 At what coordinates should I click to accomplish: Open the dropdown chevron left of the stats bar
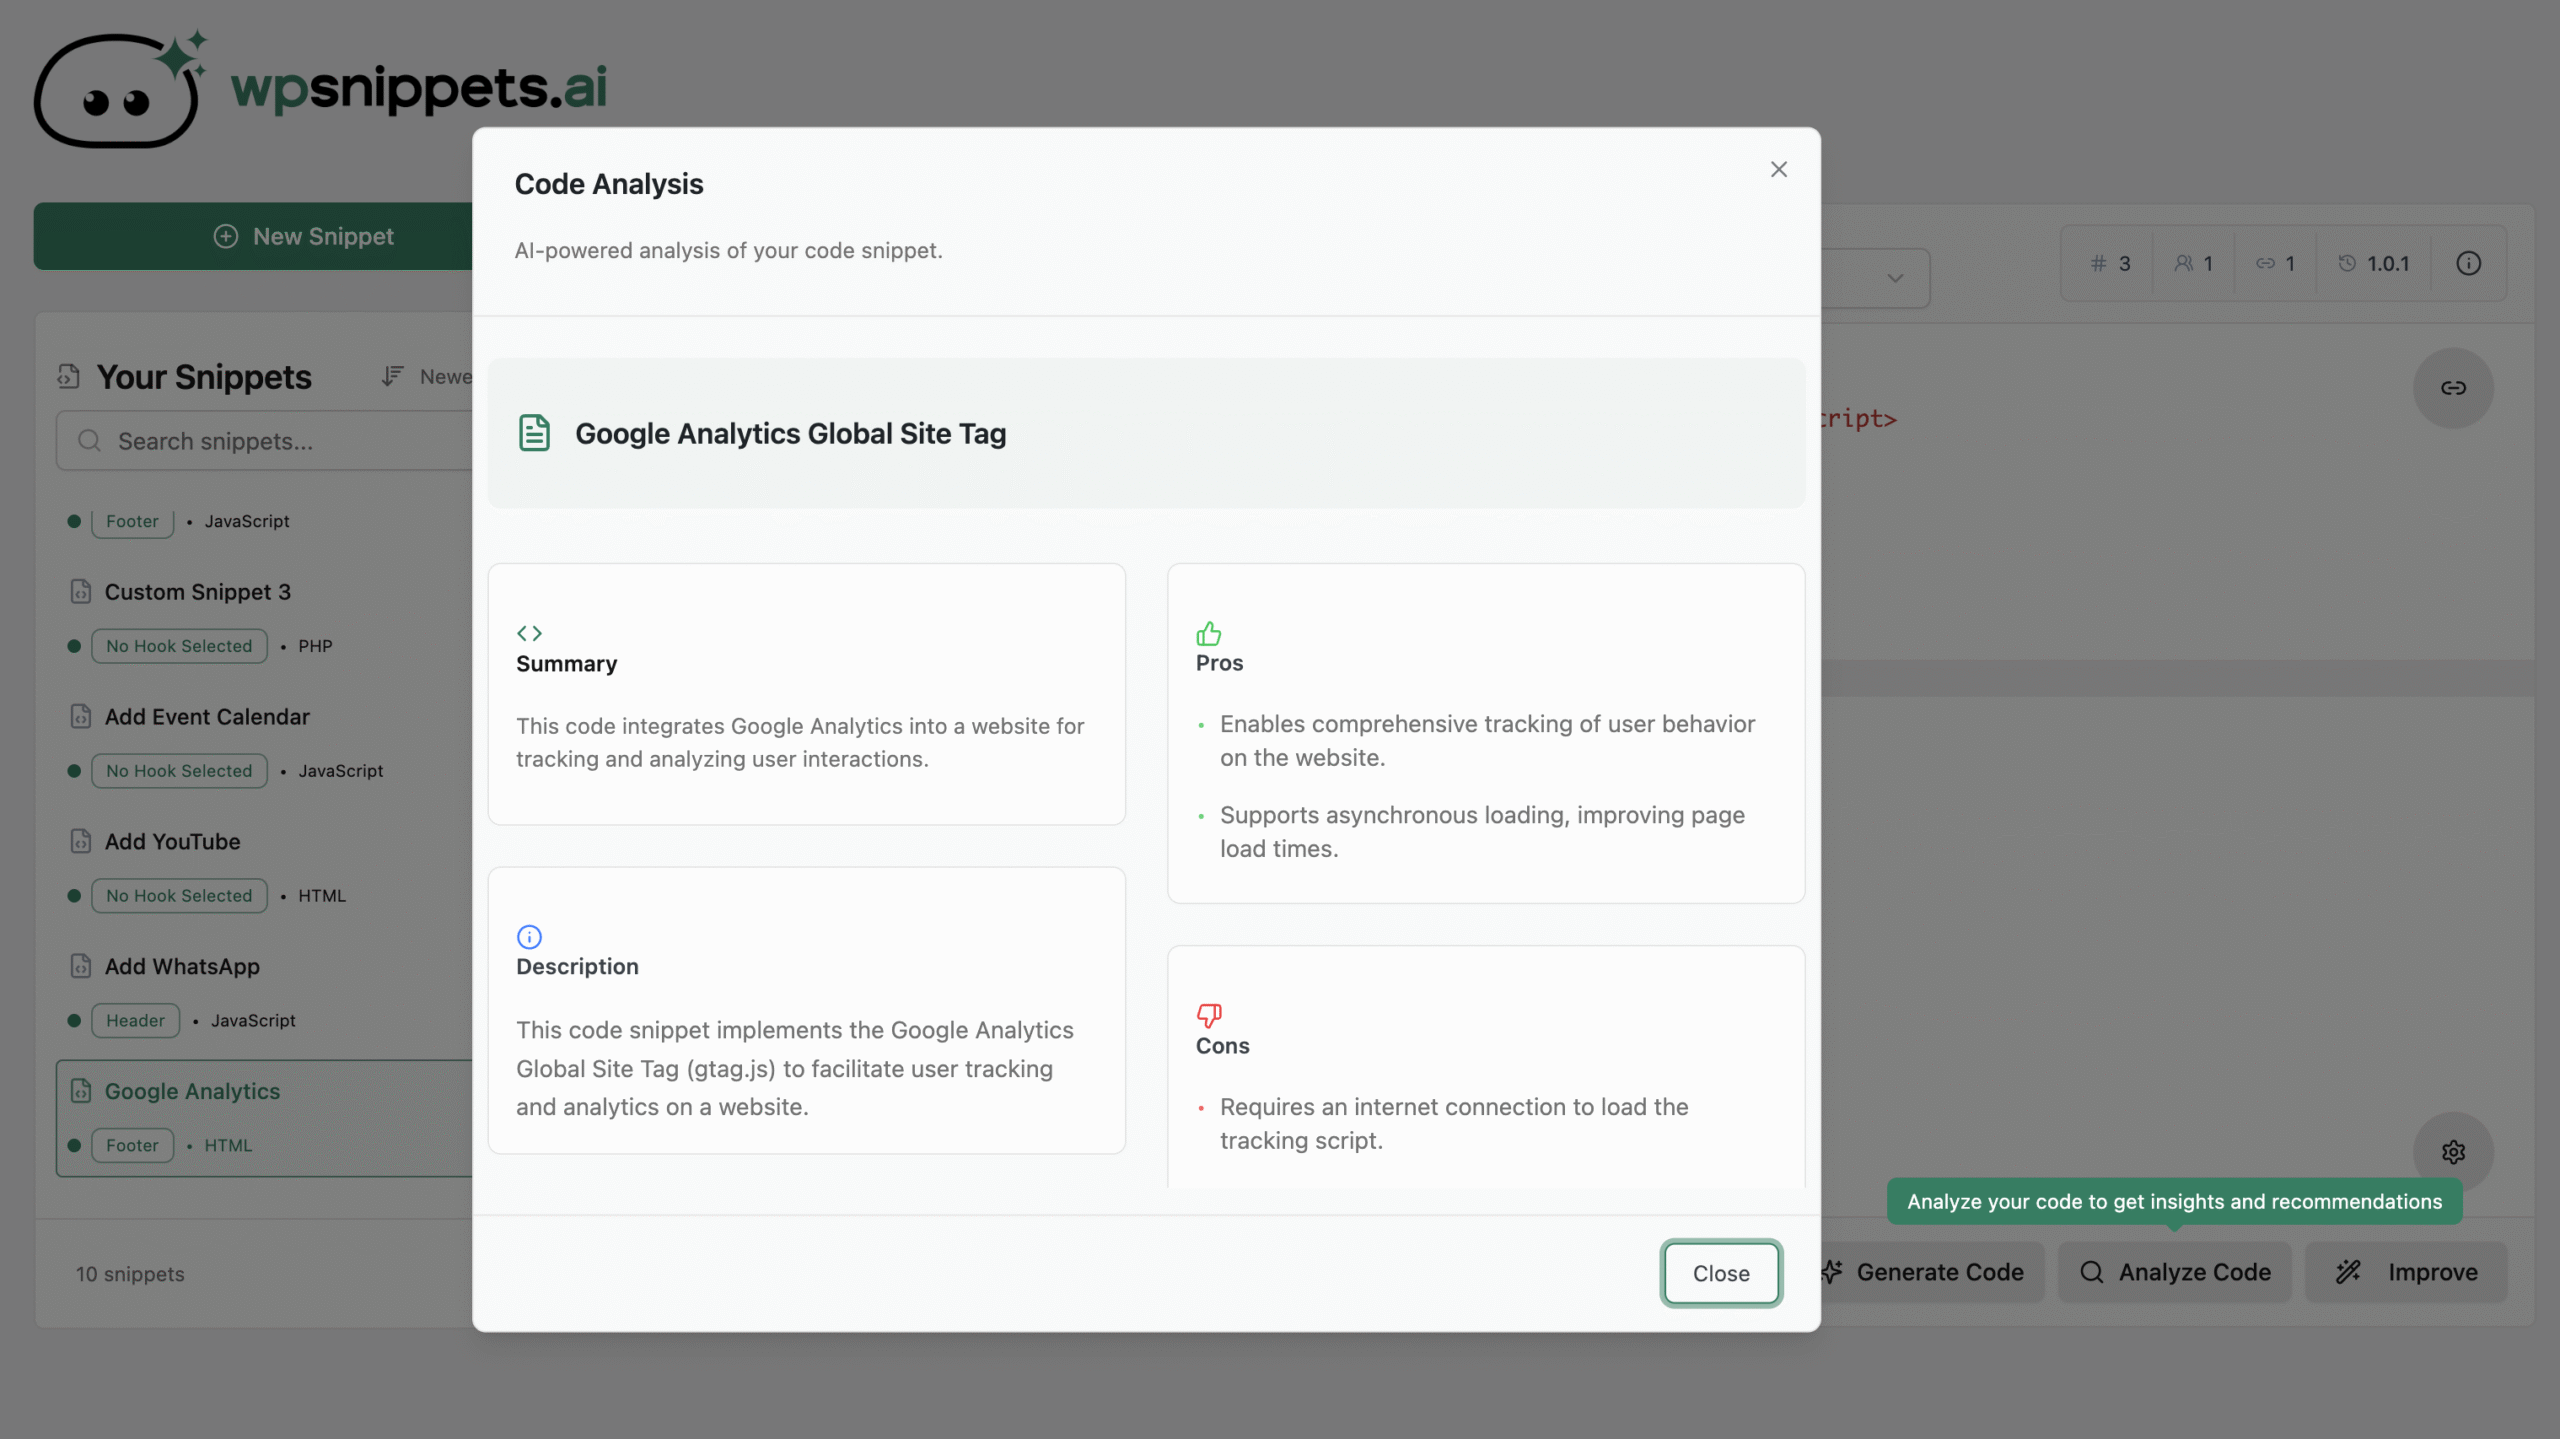point(1895,278)
